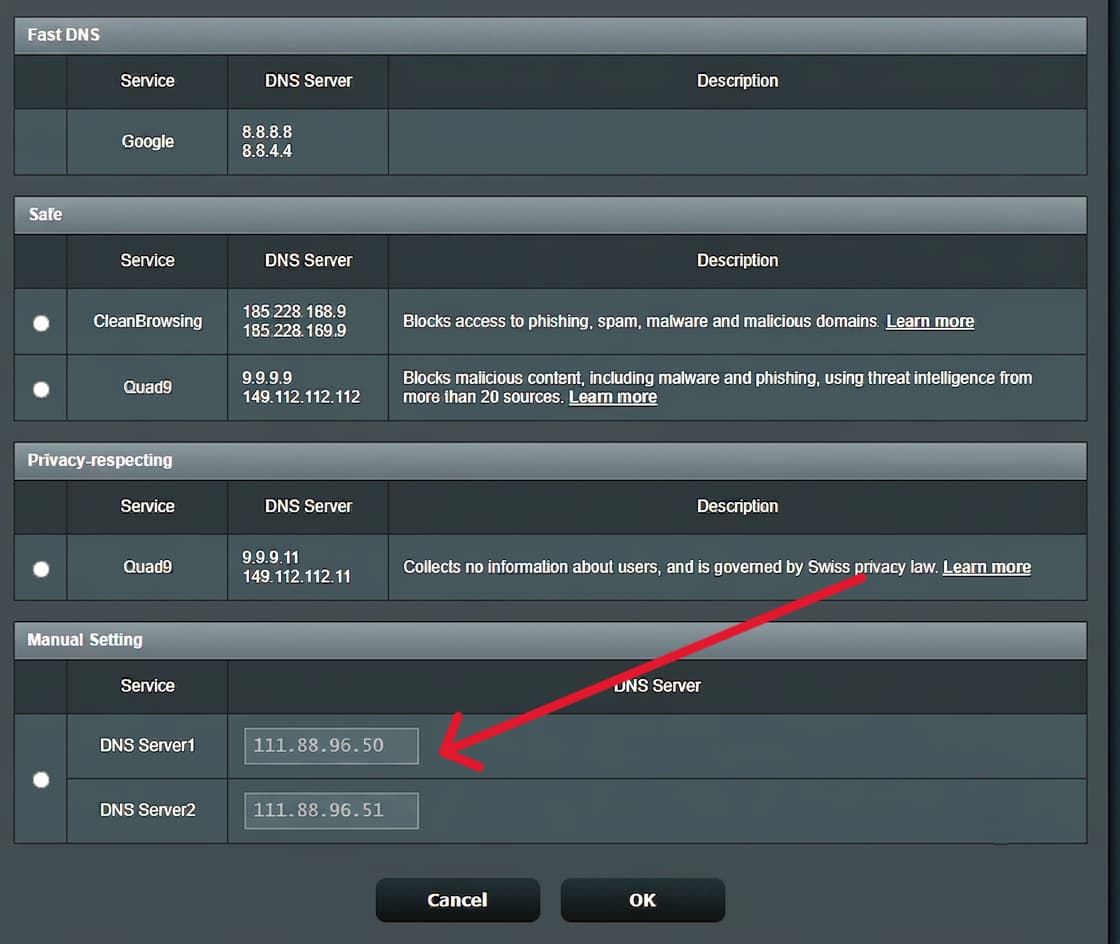The image size is (1120, 944).
Task: Click the DNS Server1 label
Action: pos(147,745)
